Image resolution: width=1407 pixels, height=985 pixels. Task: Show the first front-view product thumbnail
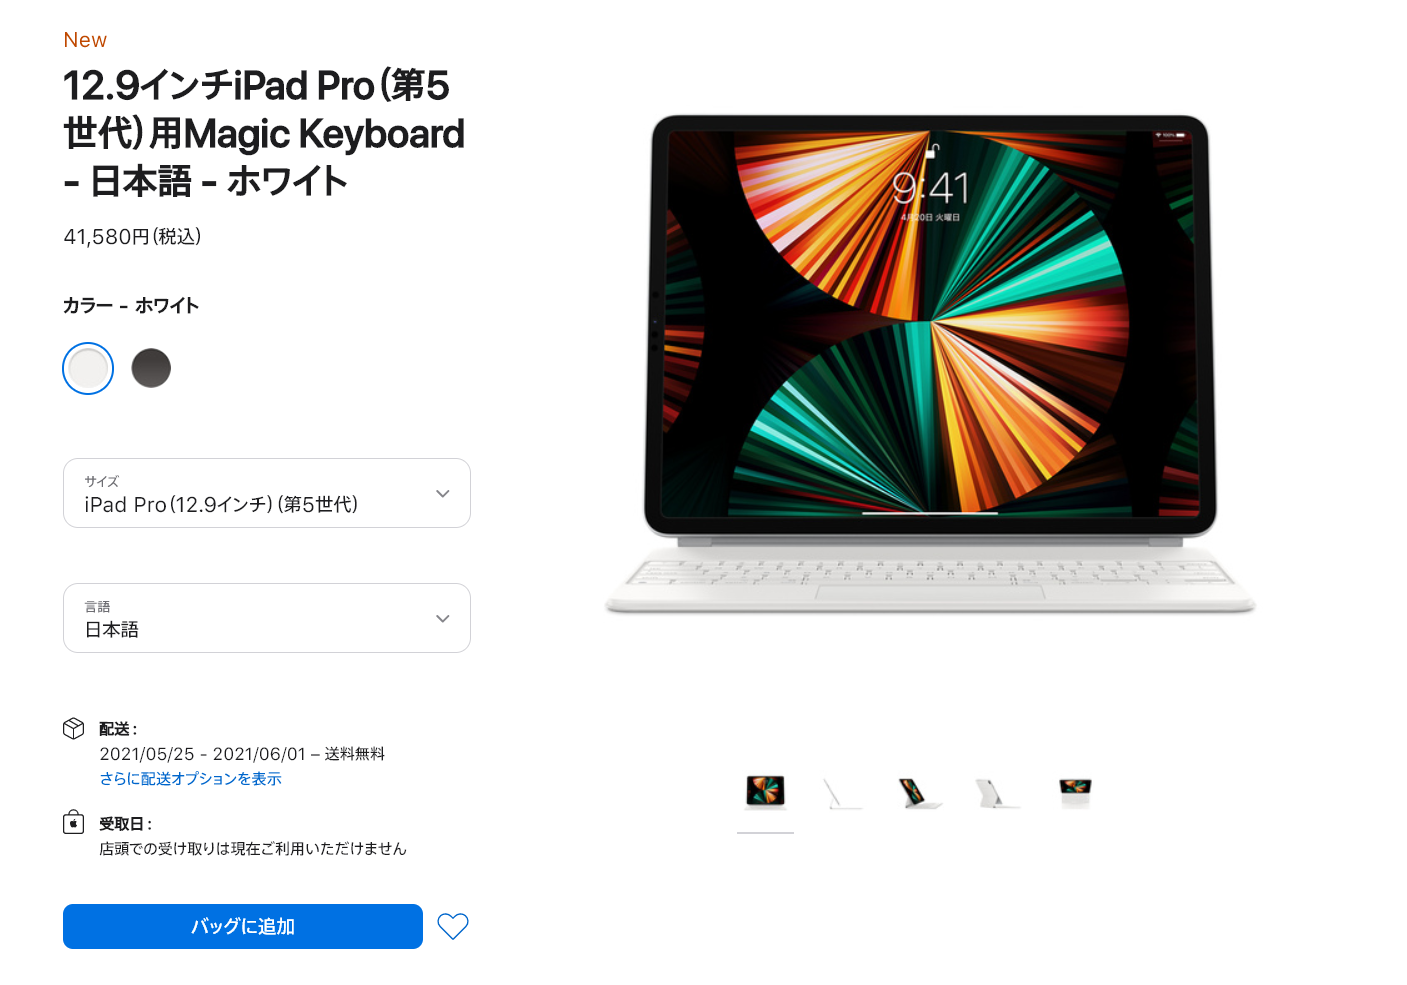(x=765, y=793)
